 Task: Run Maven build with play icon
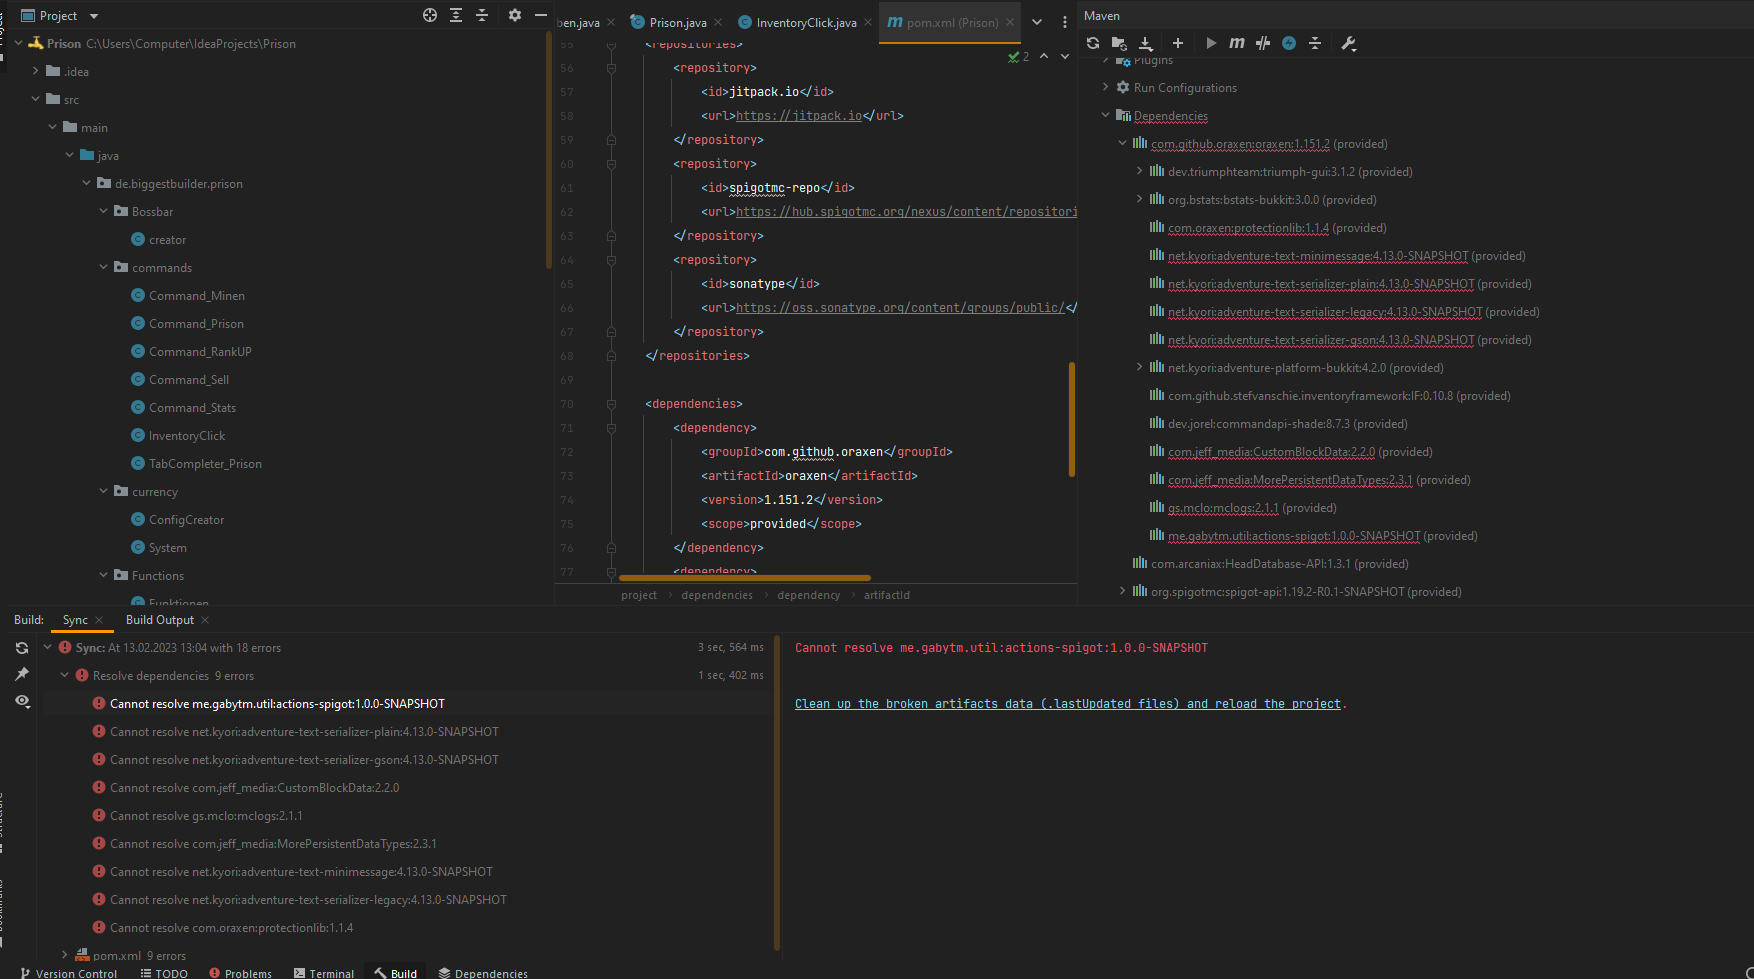point(1211,43)
